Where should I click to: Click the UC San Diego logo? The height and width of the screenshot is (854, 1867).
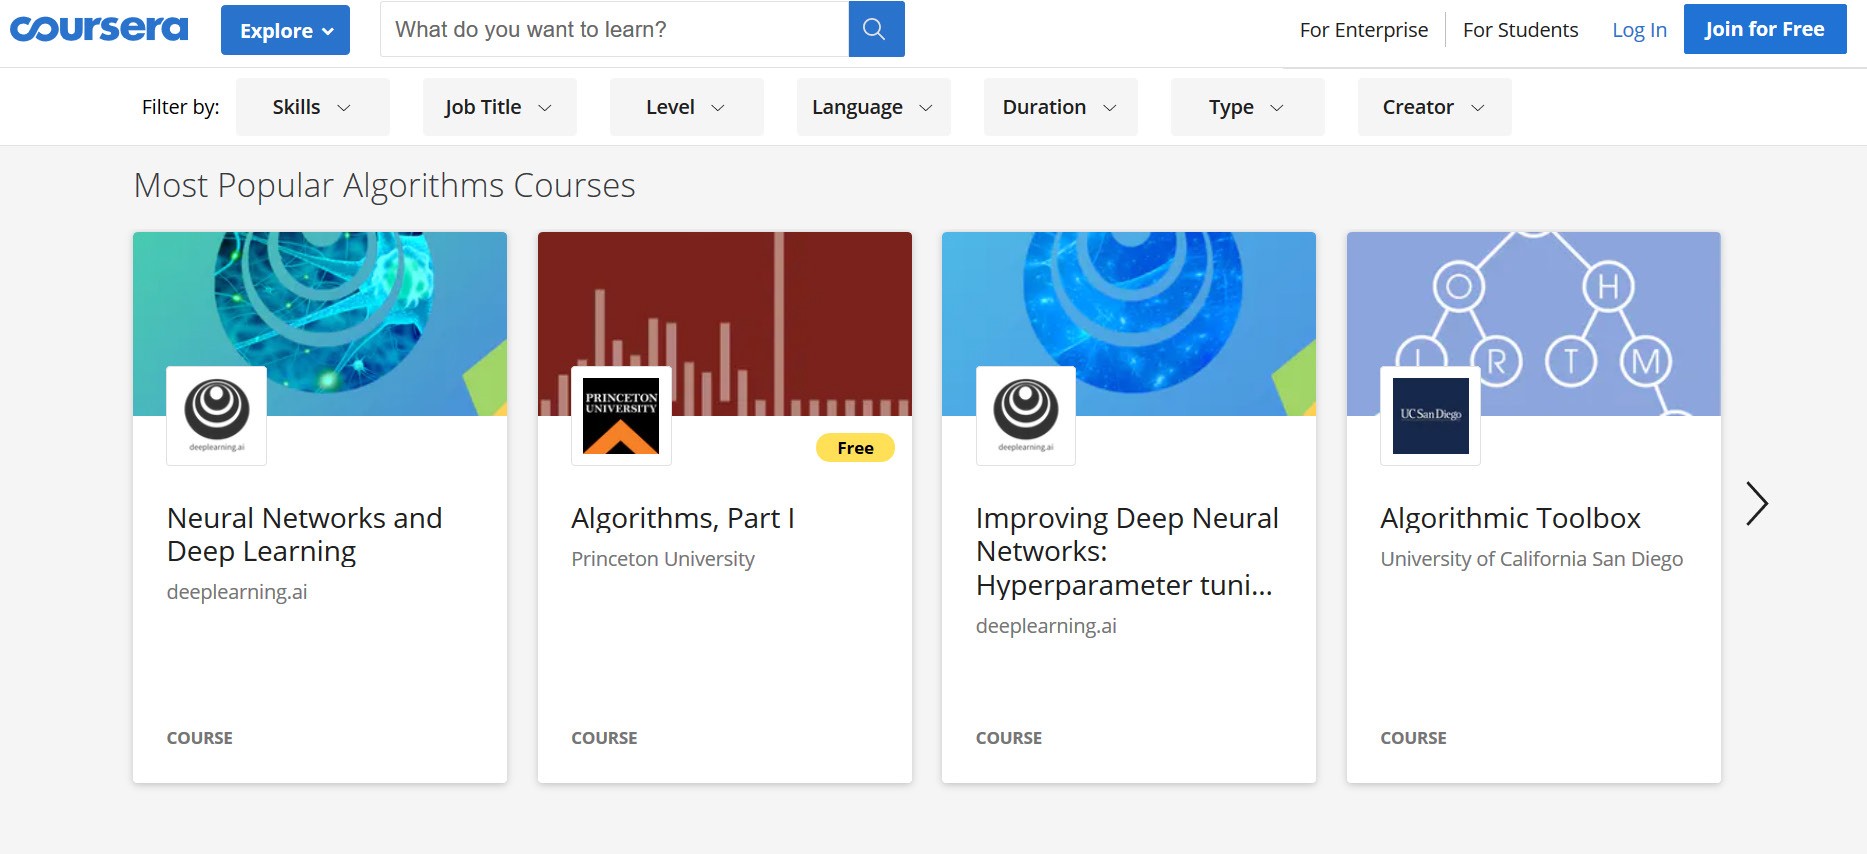click(1430, 415)
